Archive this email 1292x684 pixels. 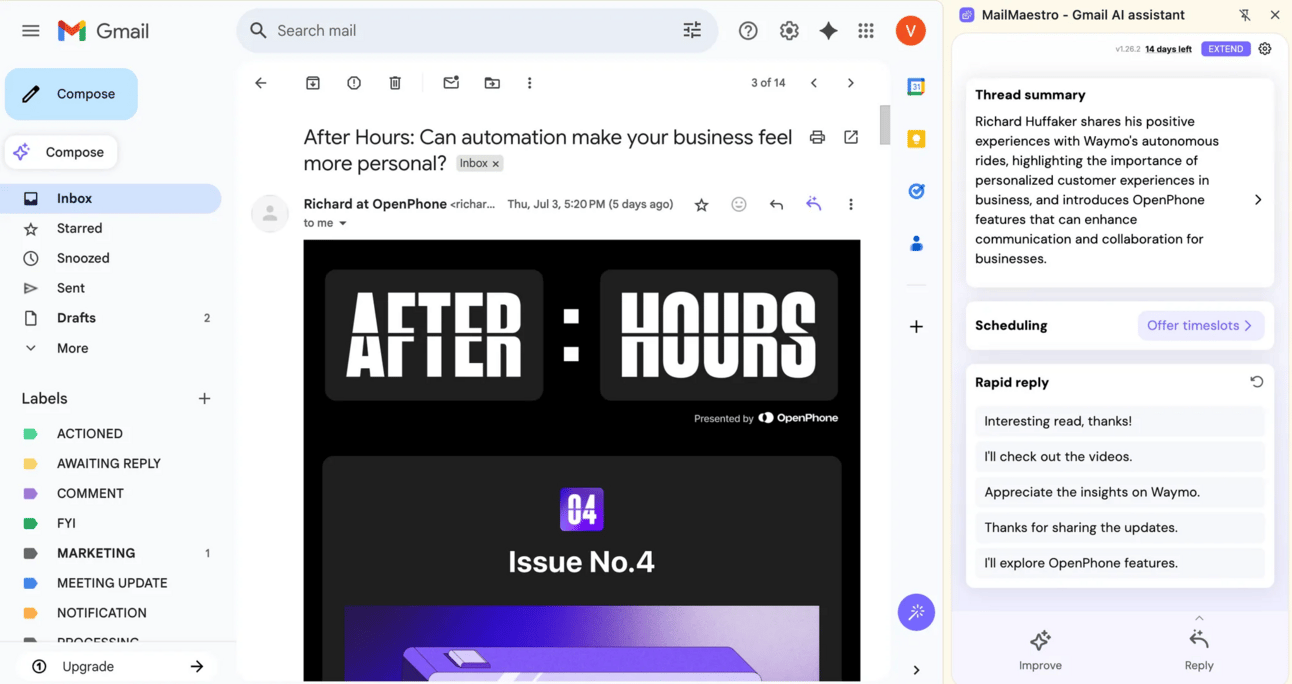pyautogui.click(x=313, y=83)
